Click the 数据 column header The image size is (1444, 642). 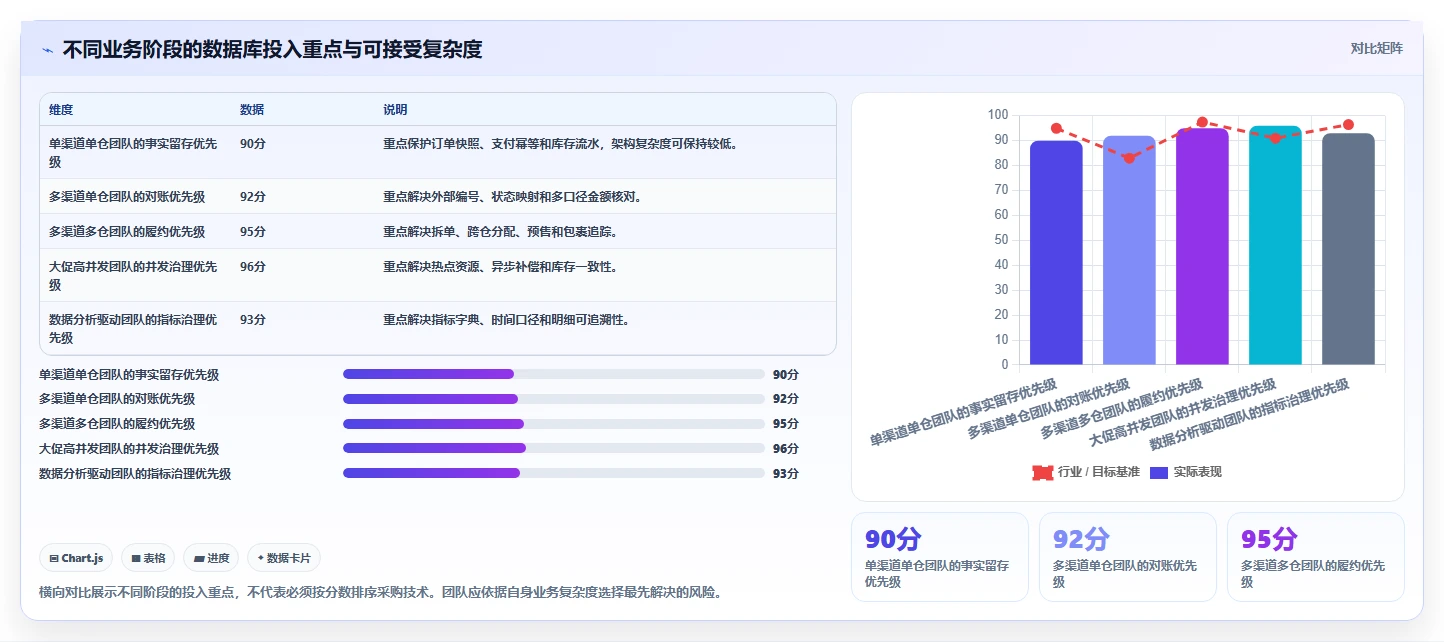tap(252, 110)
